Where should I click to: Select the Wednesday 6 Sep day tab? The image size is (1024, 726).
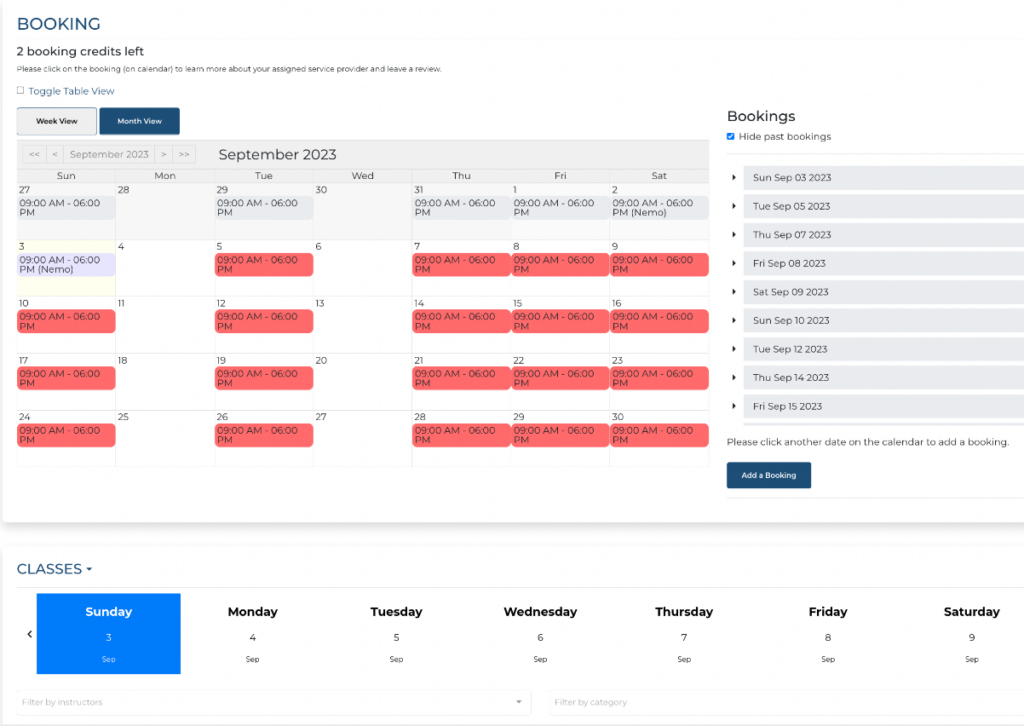click(x=540, y=634)
